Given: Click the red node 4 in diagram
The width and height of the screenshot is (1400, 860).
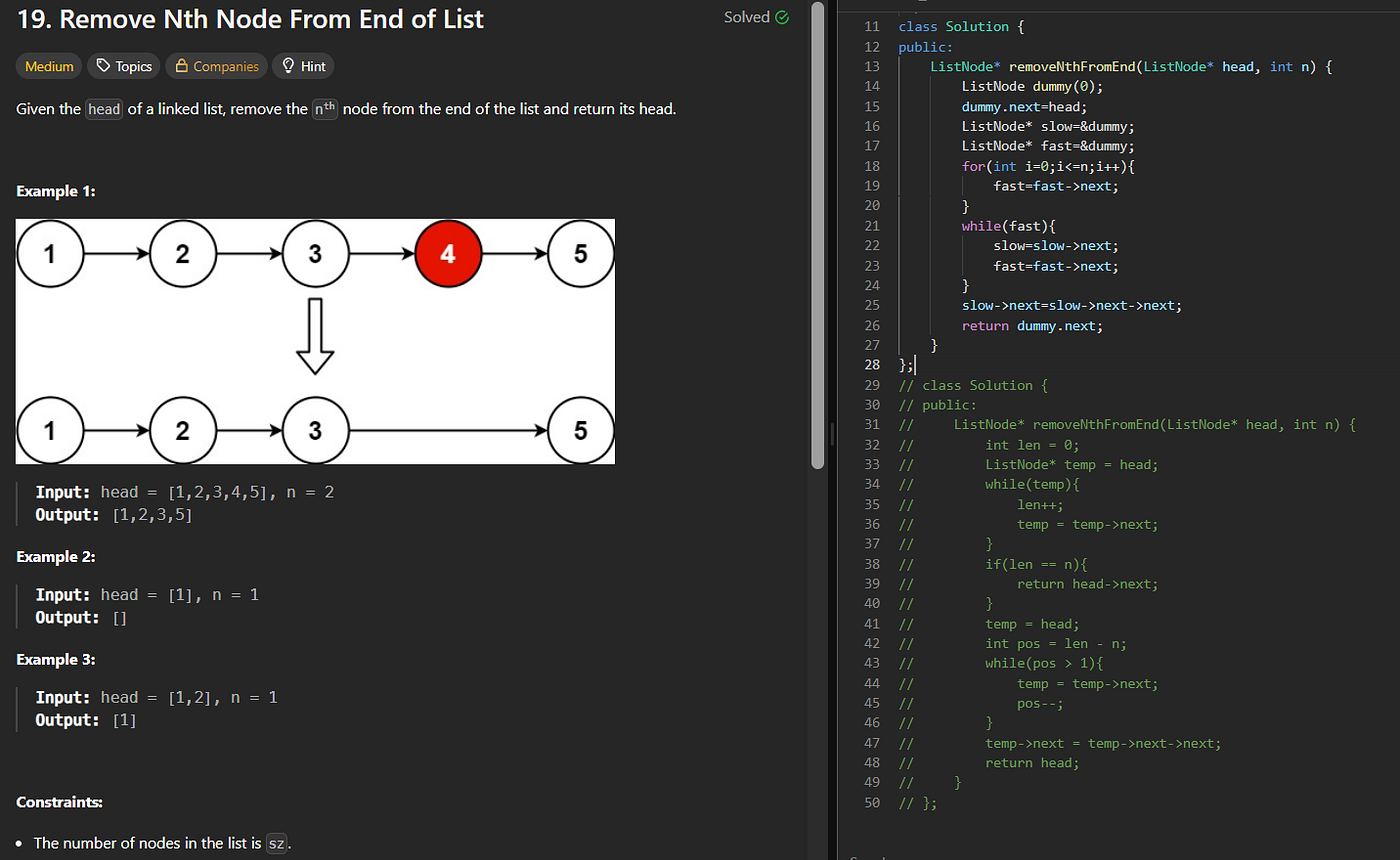Looking at the screenshot, I should click(x=448, y=254).
